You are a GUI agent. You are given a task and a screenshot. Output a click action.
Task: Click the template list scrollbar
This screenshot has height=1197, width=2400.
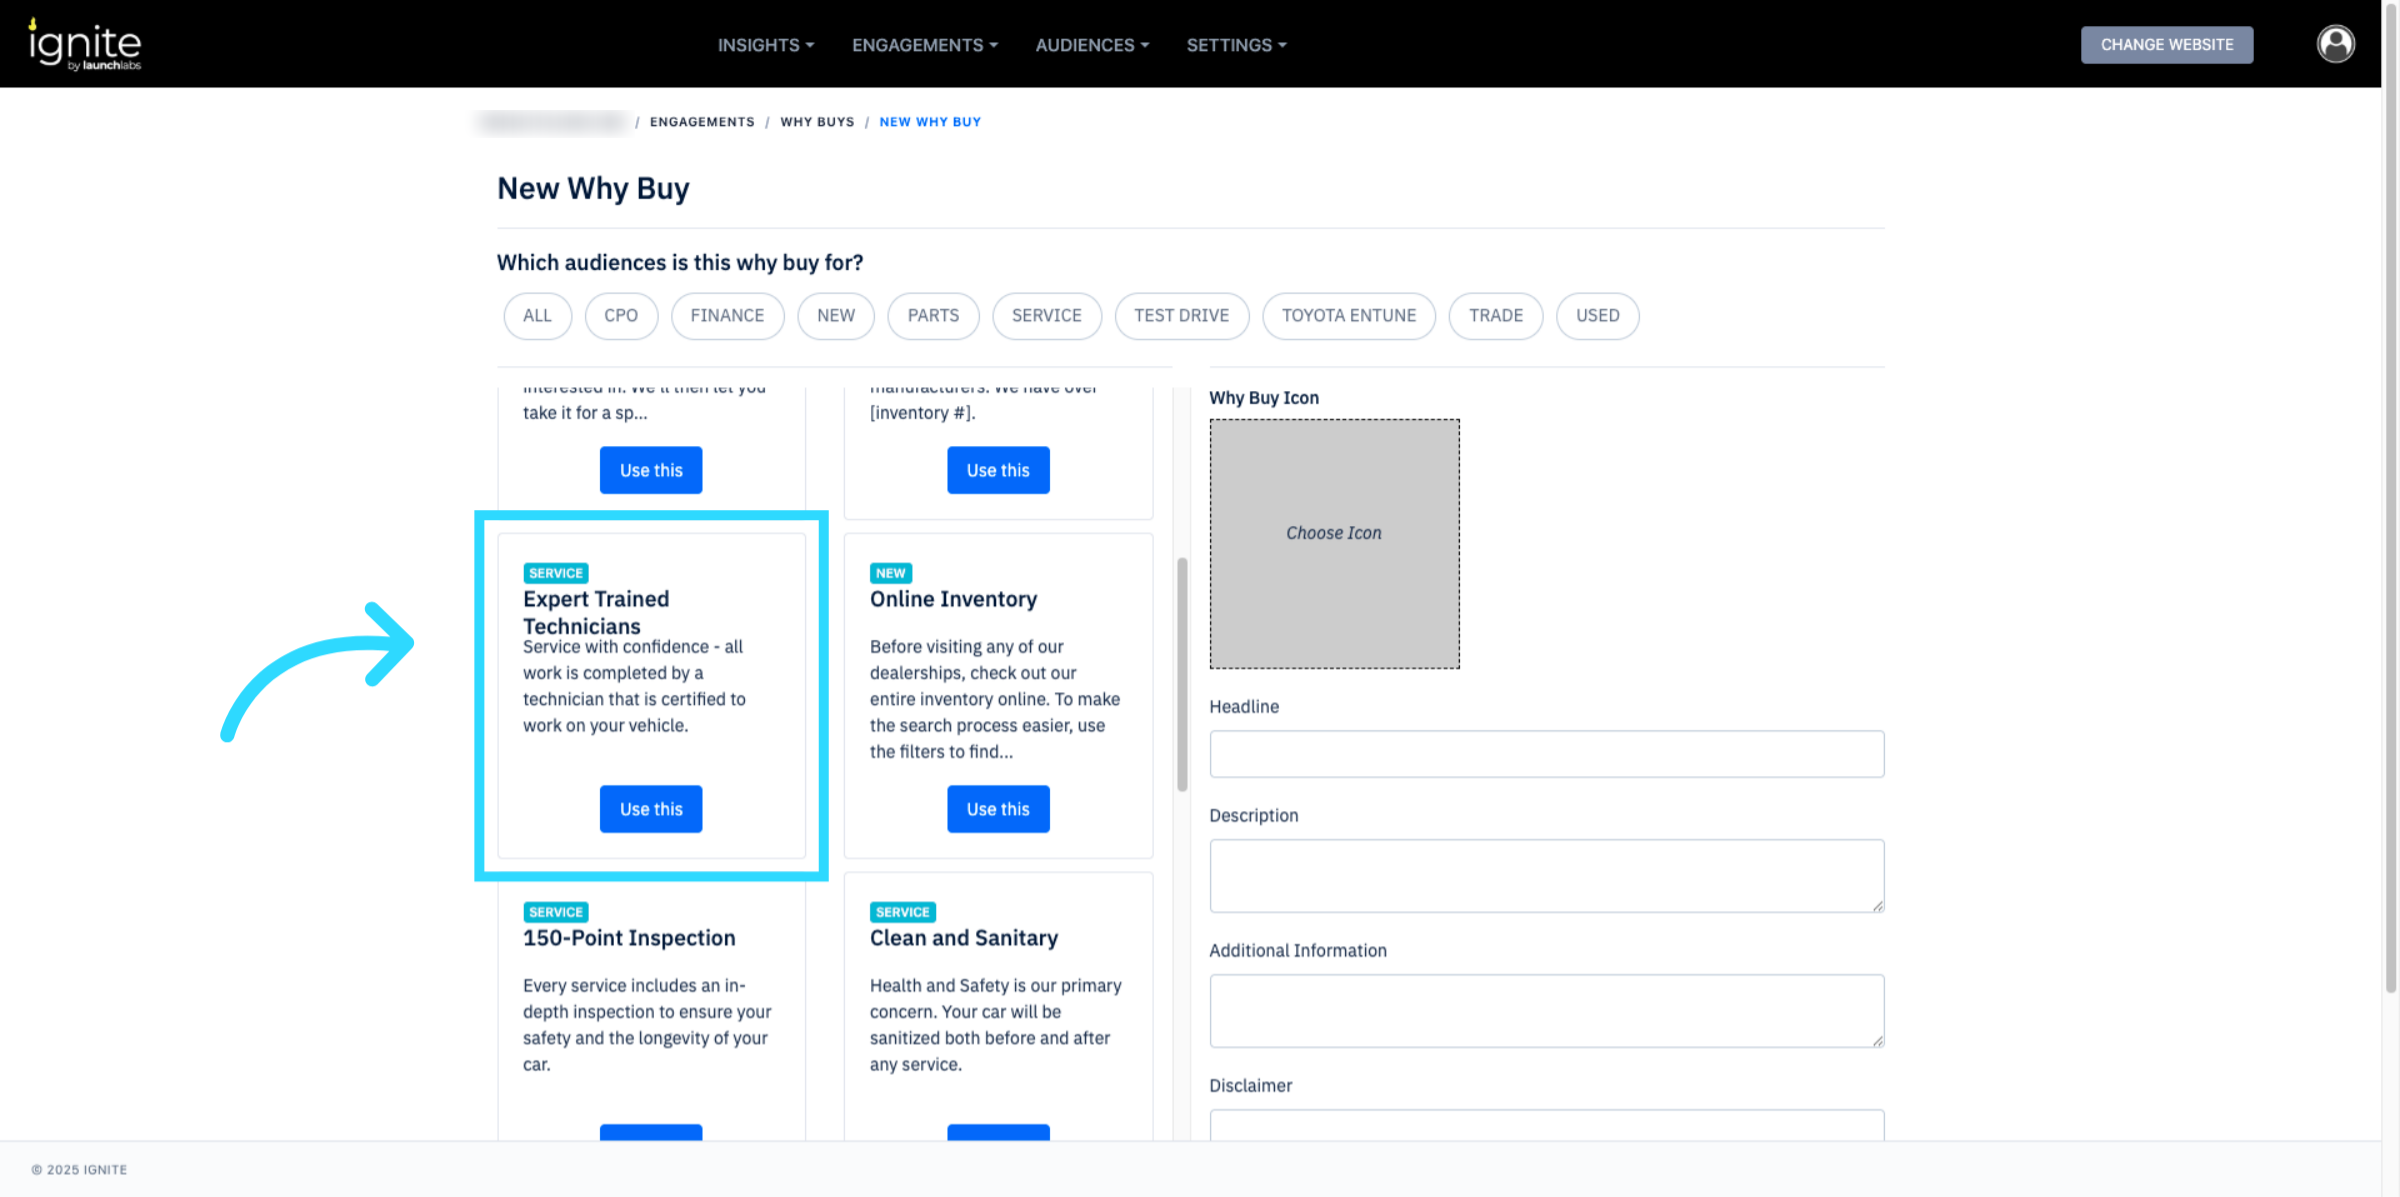1182,674
